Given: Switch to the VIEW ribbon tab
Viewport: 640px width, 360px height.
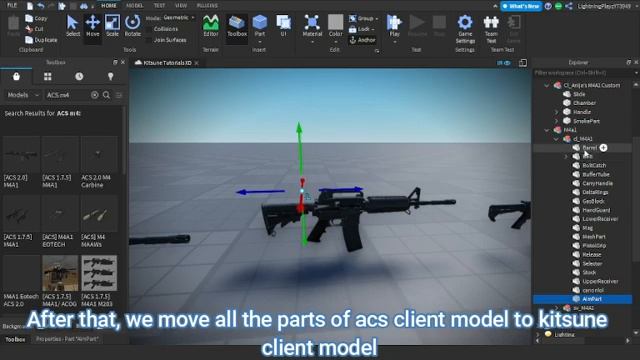Looking at the screenshot, I should pyautogui.click(x=181, y=6).
